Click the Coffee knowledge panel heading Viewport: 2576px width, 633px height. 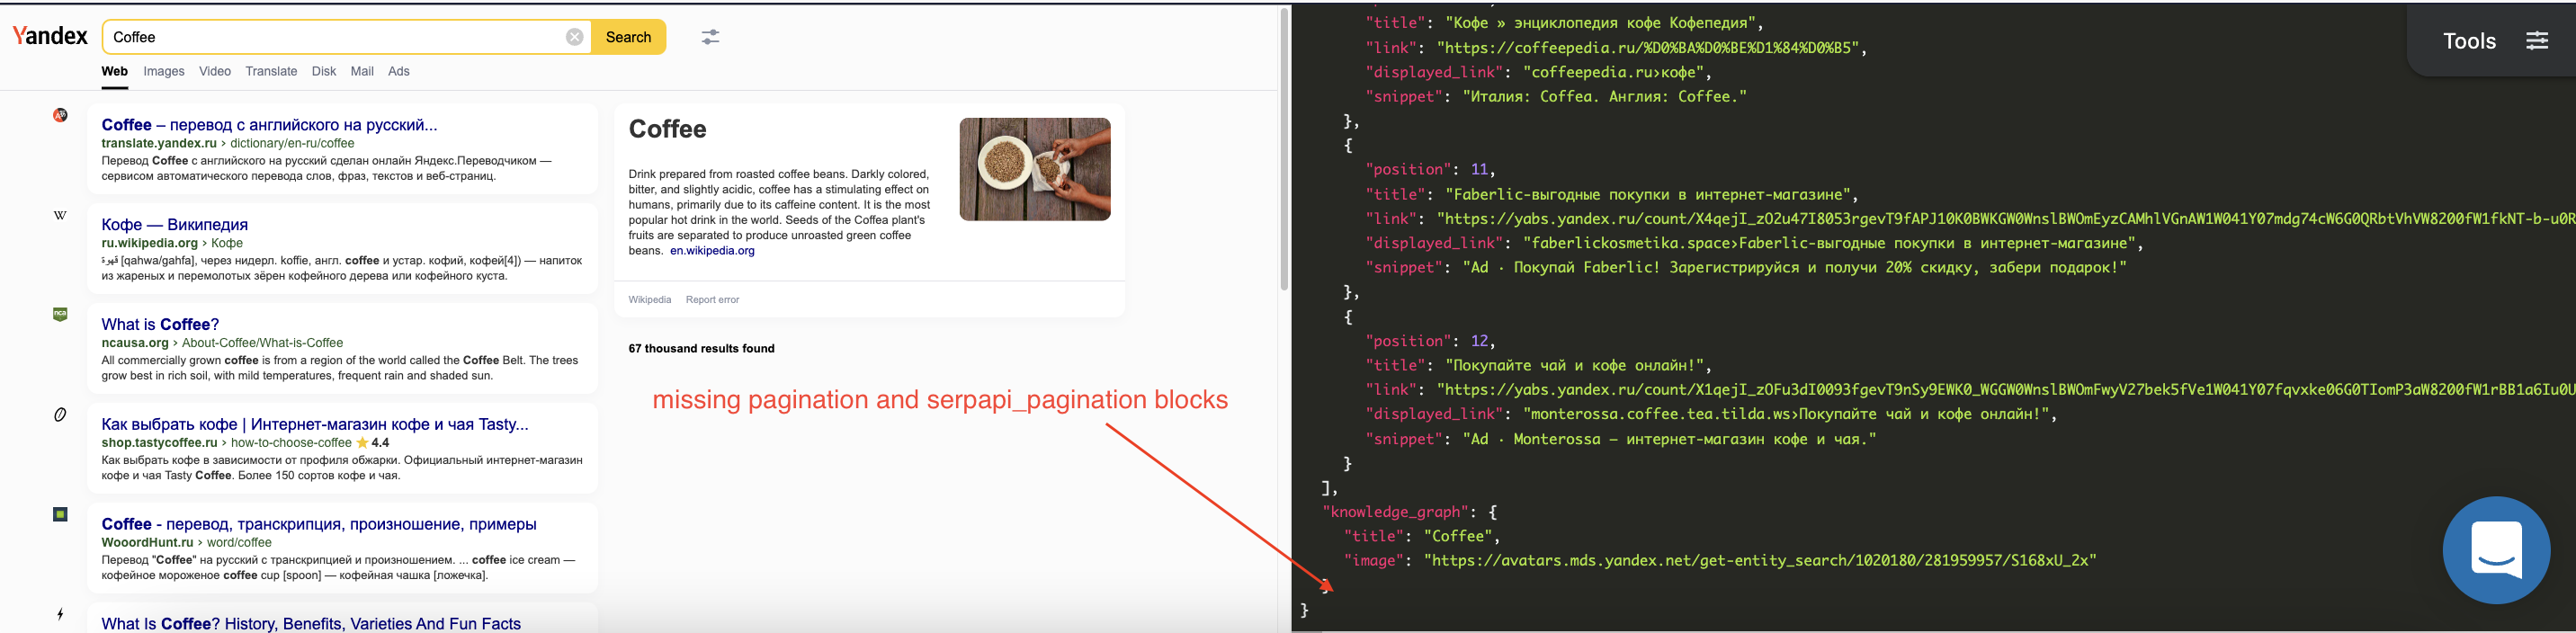tap(667, 129)
